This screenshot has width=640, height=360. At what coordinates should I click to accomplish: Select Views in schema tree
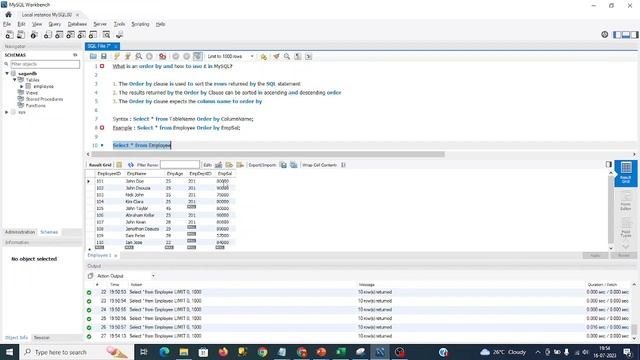click(x=31, y=93)
